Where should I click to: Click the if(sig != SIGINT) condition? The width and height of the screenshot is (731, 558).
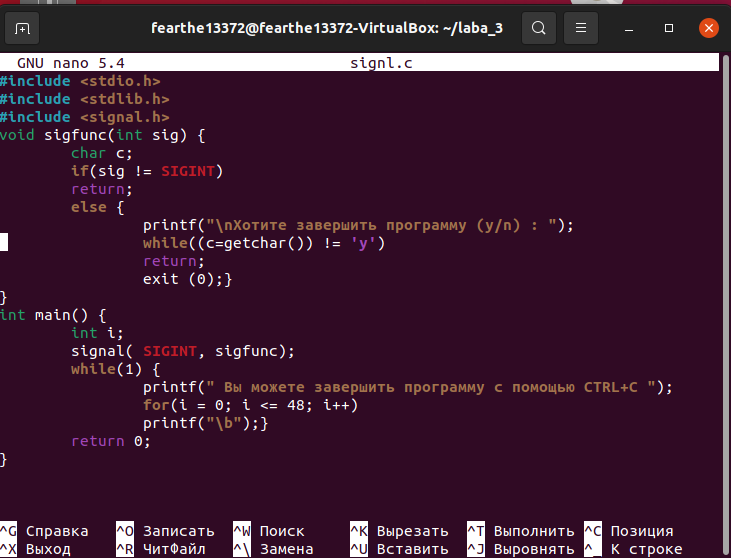147,171
